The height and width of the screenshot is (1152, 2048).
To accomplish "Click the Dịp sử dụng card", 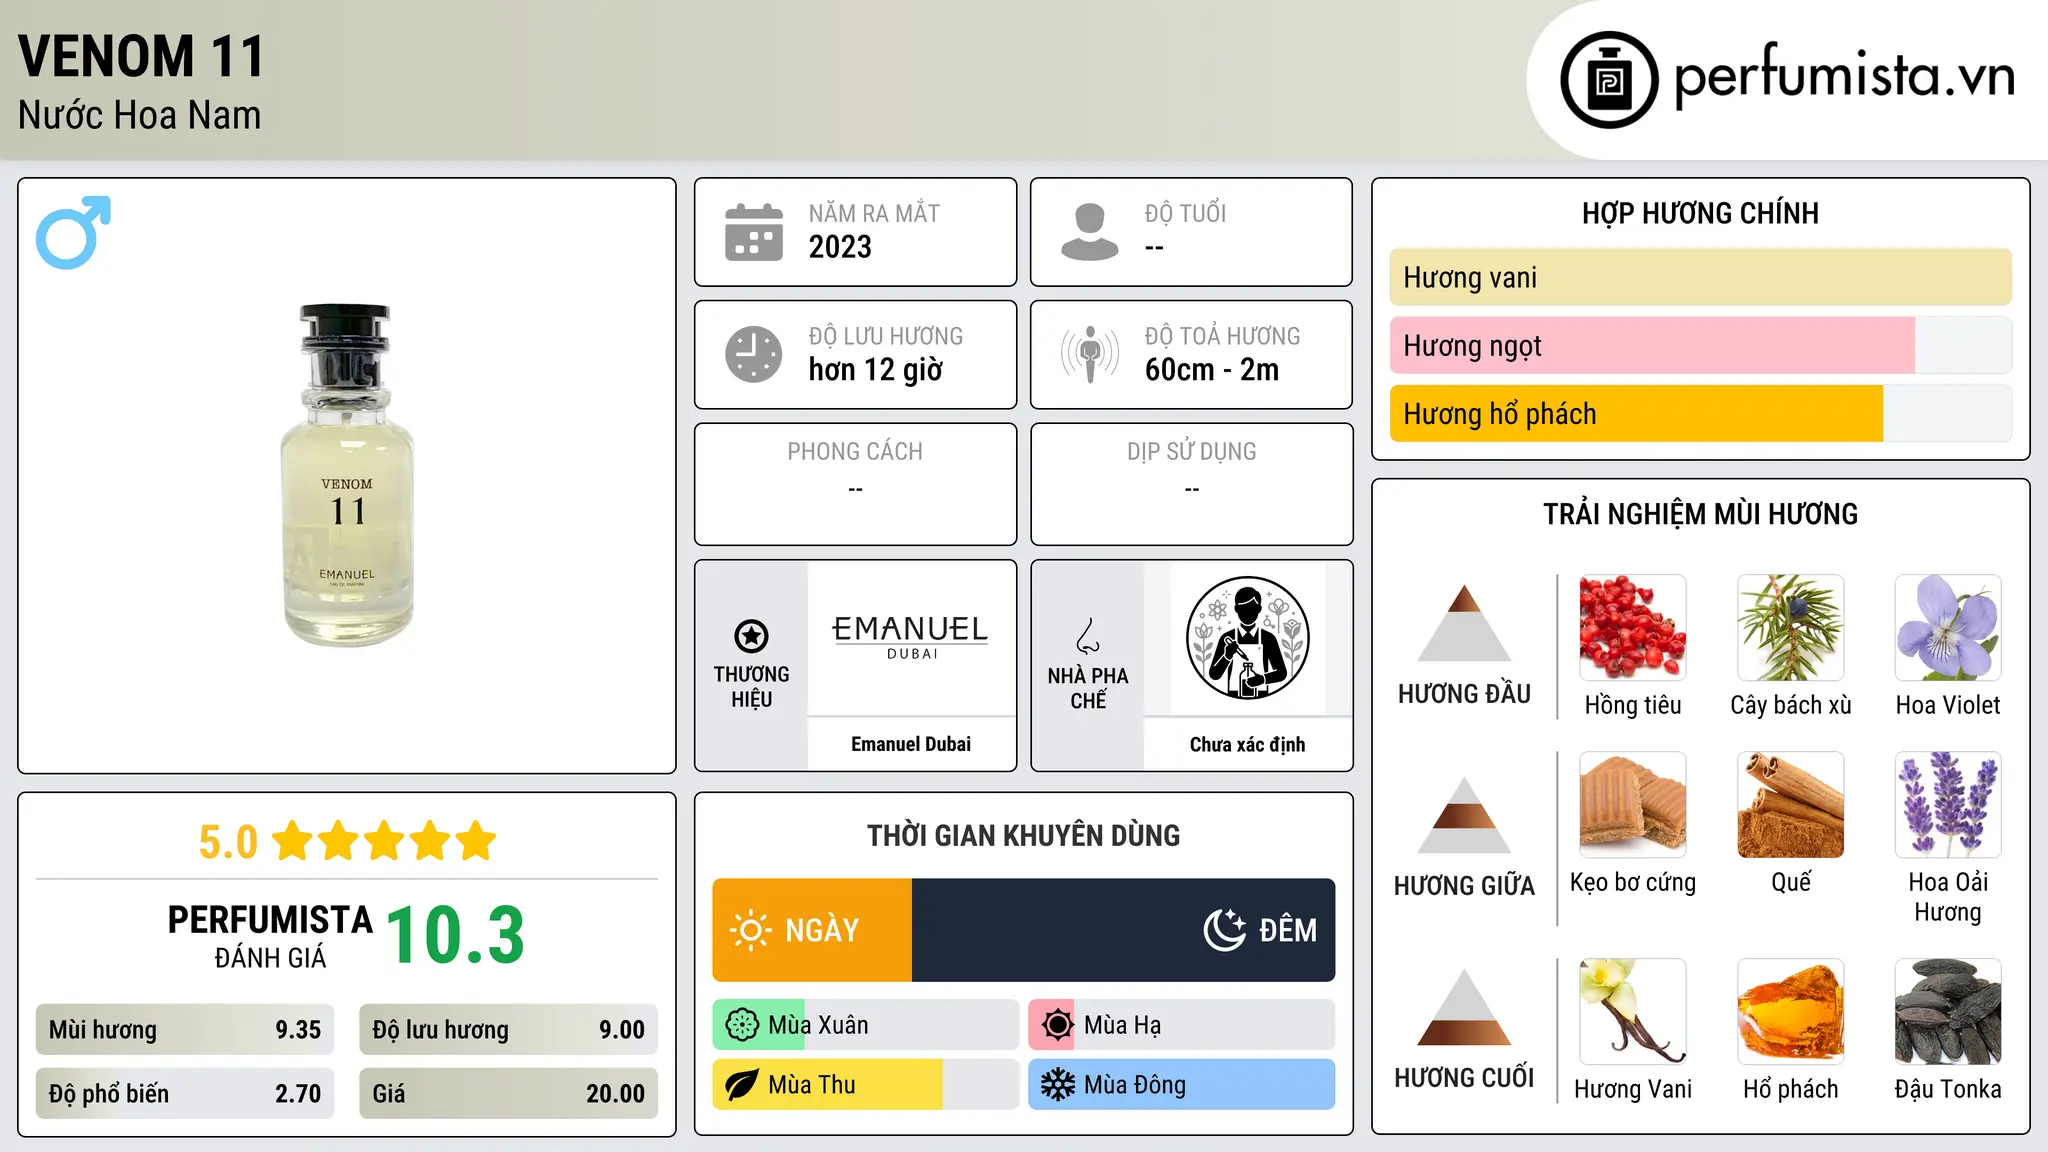I will pyautogui.click(x=1192, y=484).
